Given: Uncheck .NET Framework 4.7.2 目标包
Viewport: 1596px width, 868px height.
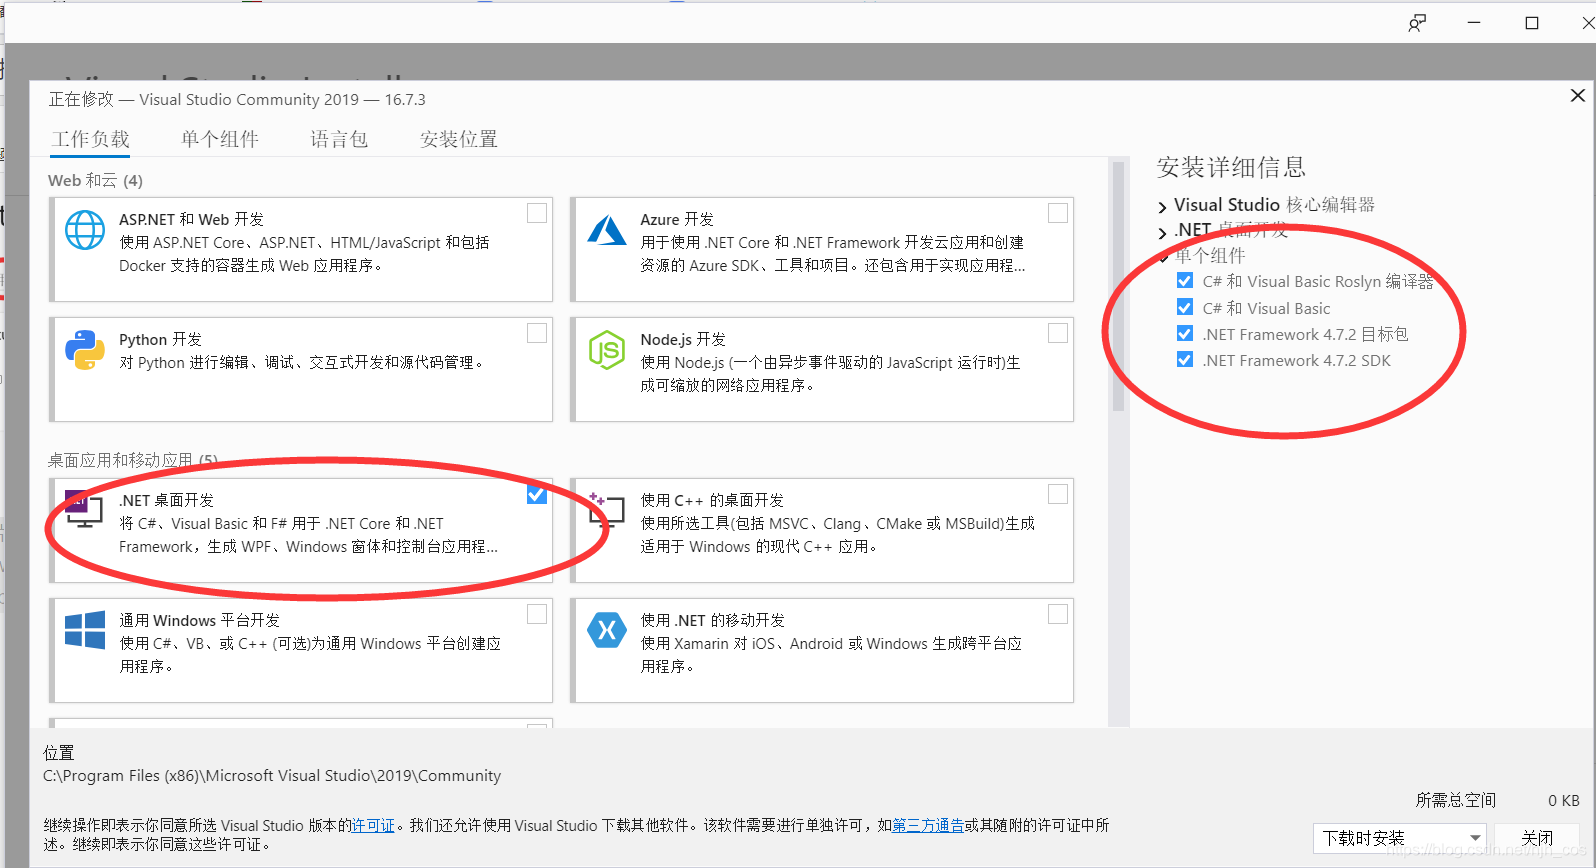Looking at the screenshot, I should pyautogui.click(x=1185, y=334).
